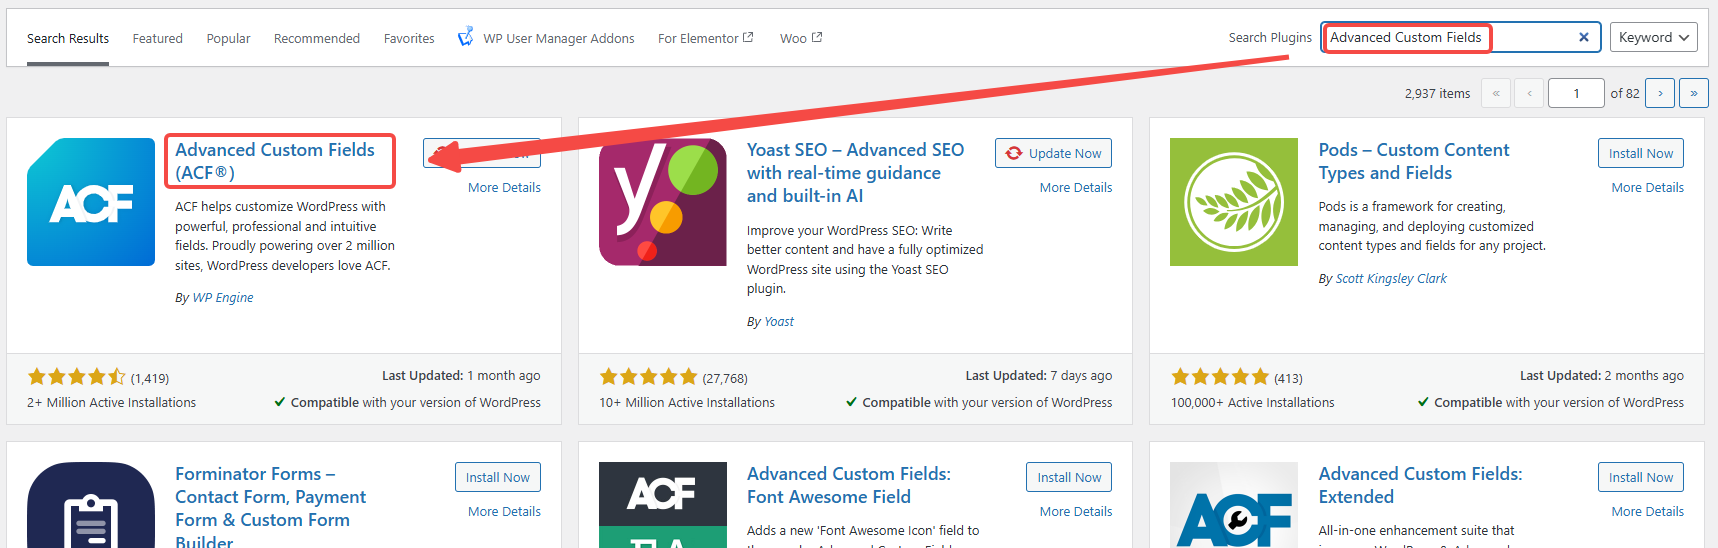Click the Pods plugin leaf logo
Image resolution: width=1718 pixels, height=548 pixels.
[x=1234, y=202]
